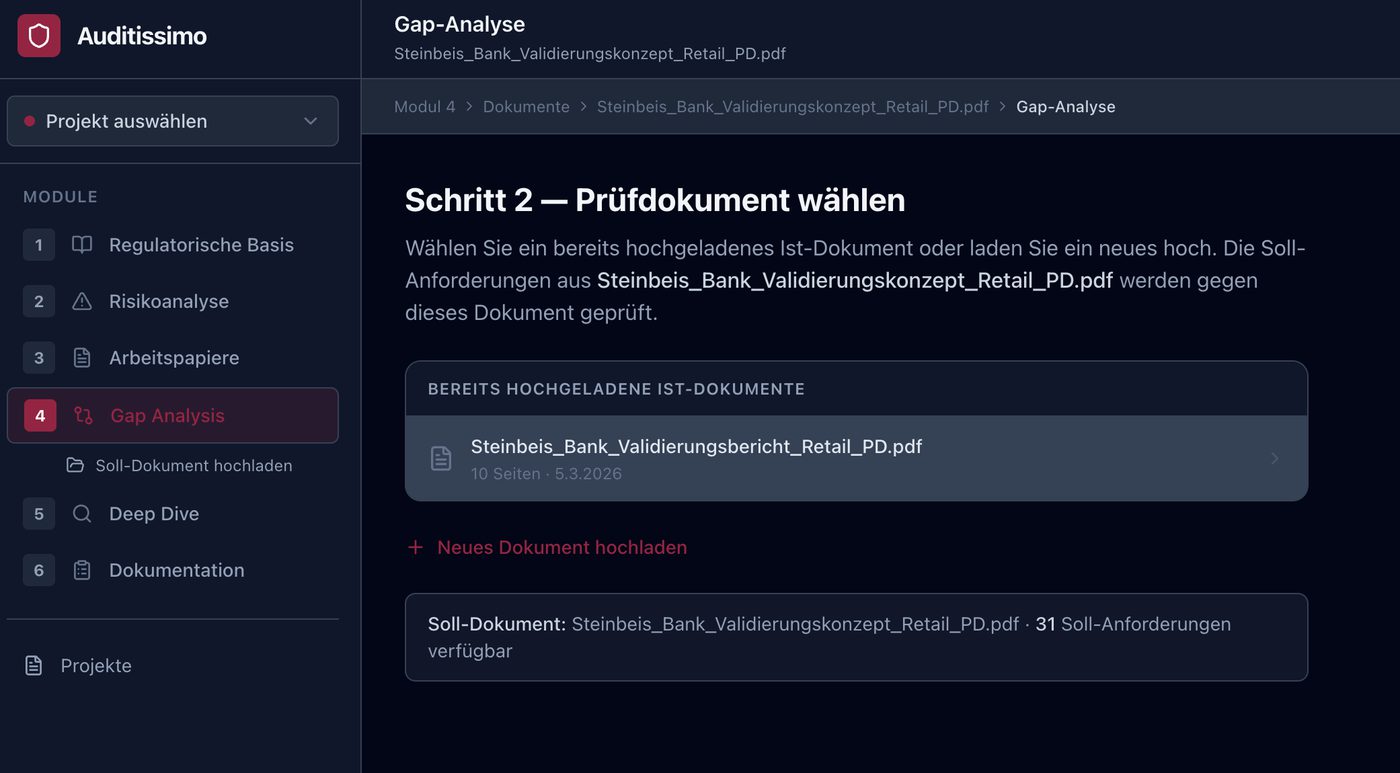This screenshot has width=1400, height=773.
Task: Open the Deep Dive module
Action: click(x=152, y=513)
